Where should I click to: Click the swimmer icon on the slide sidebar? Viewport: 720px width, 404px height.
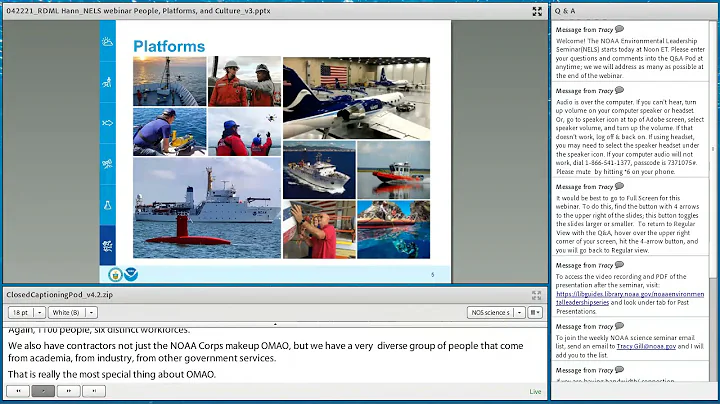click(x=107, y=83)
